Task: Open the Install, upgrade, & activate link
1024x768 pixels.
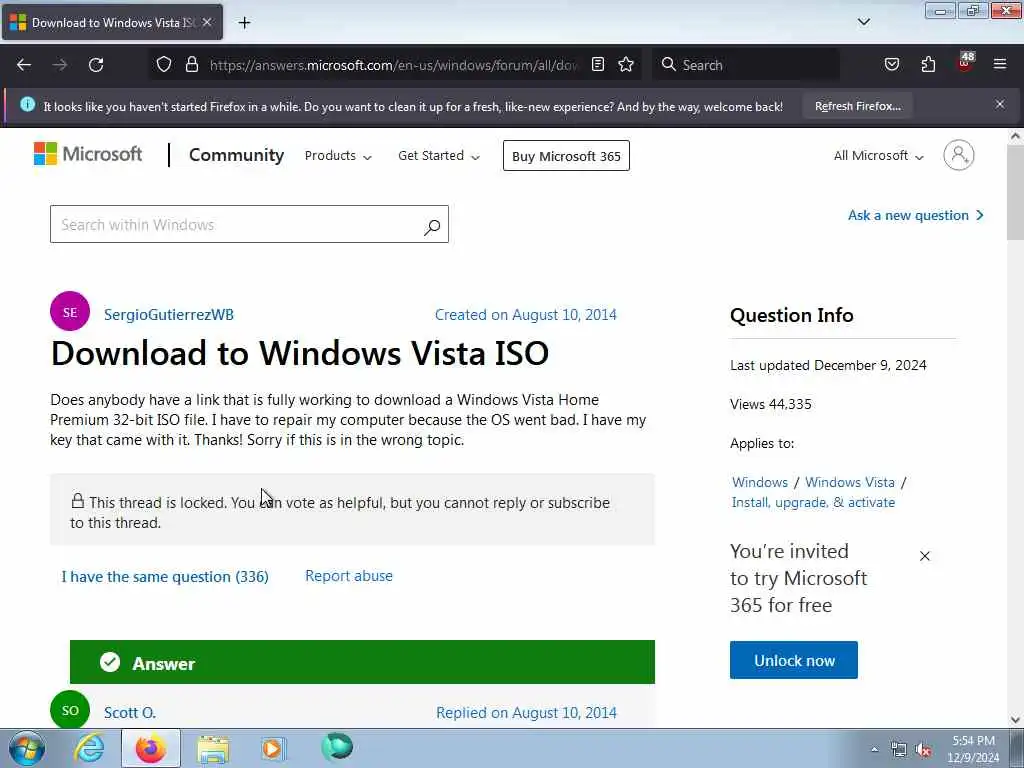Action: click(x=813, y=502)
